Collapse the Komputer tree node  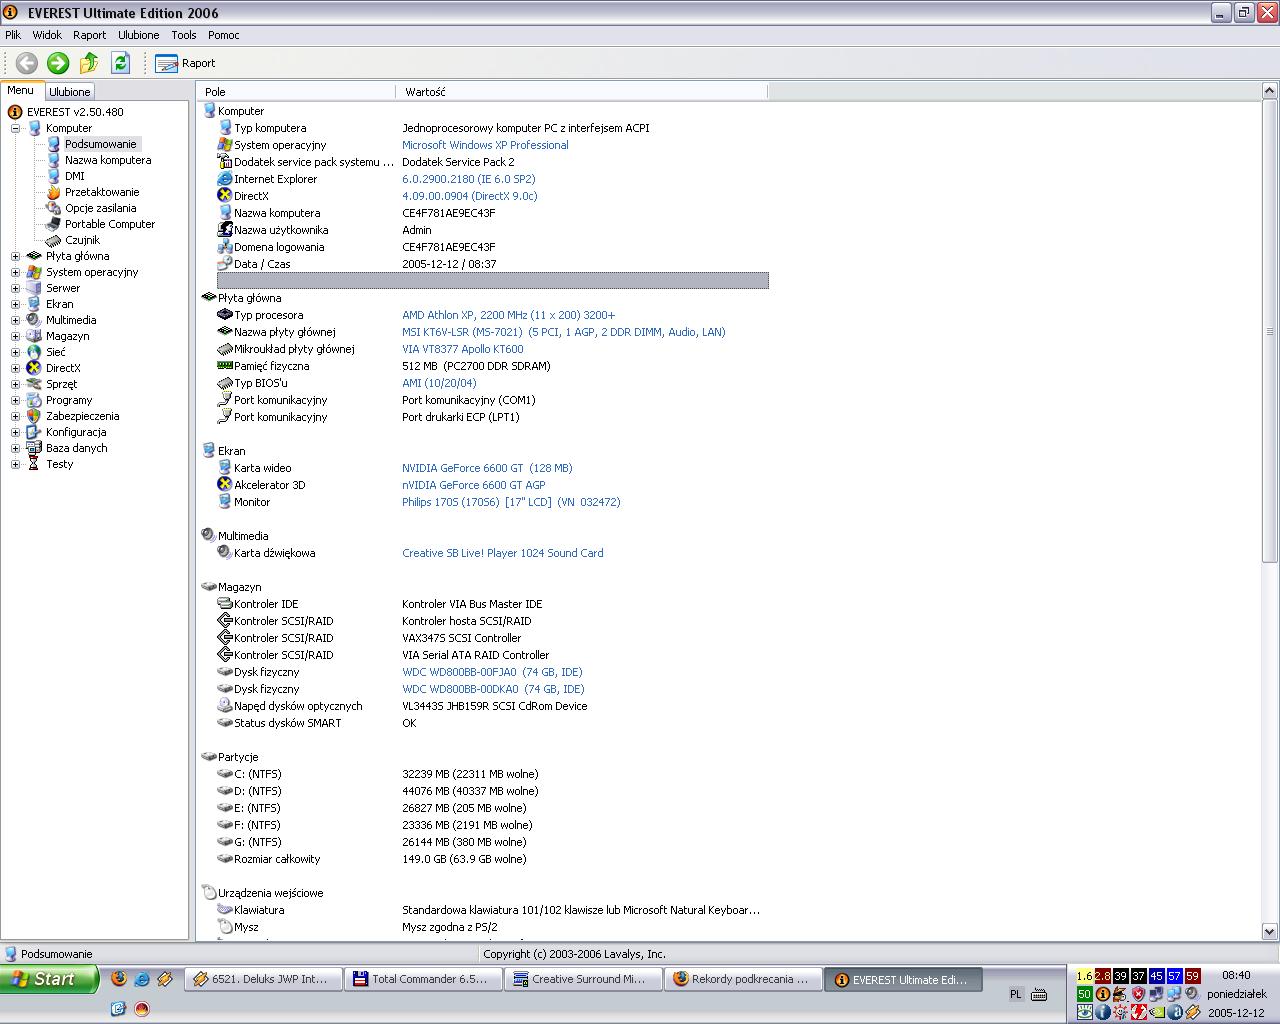[x=15, y=128]
